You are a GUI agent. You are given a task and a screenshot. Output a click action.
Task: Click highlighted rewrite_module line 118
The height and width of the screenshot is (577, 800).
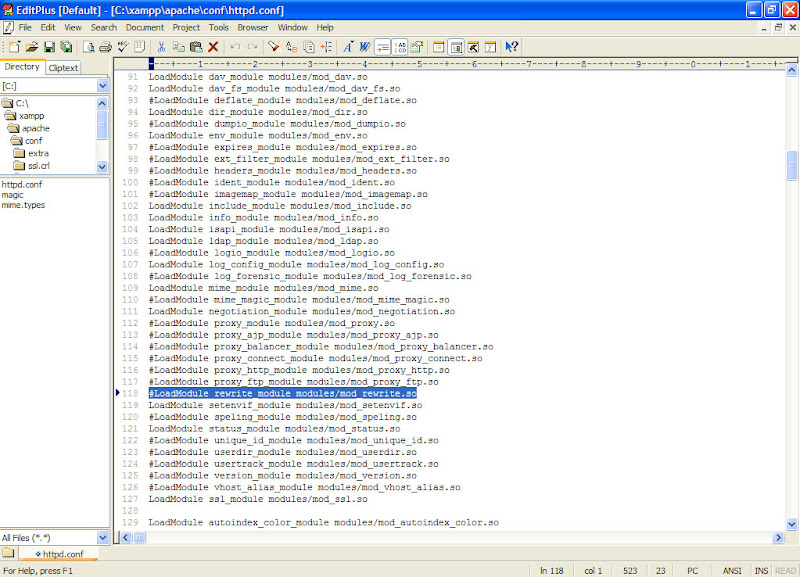pos(283,393)
